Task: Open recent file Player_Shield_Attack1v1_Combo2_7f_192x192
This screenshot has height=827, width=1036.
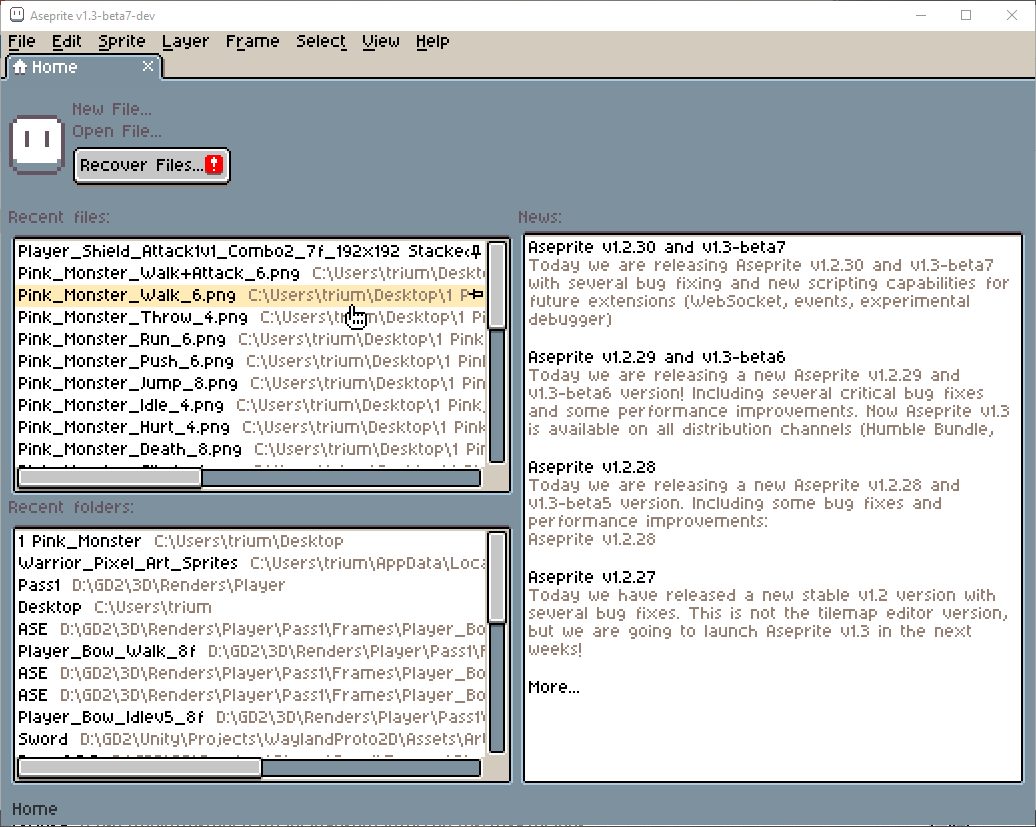Action: (250, 251)
